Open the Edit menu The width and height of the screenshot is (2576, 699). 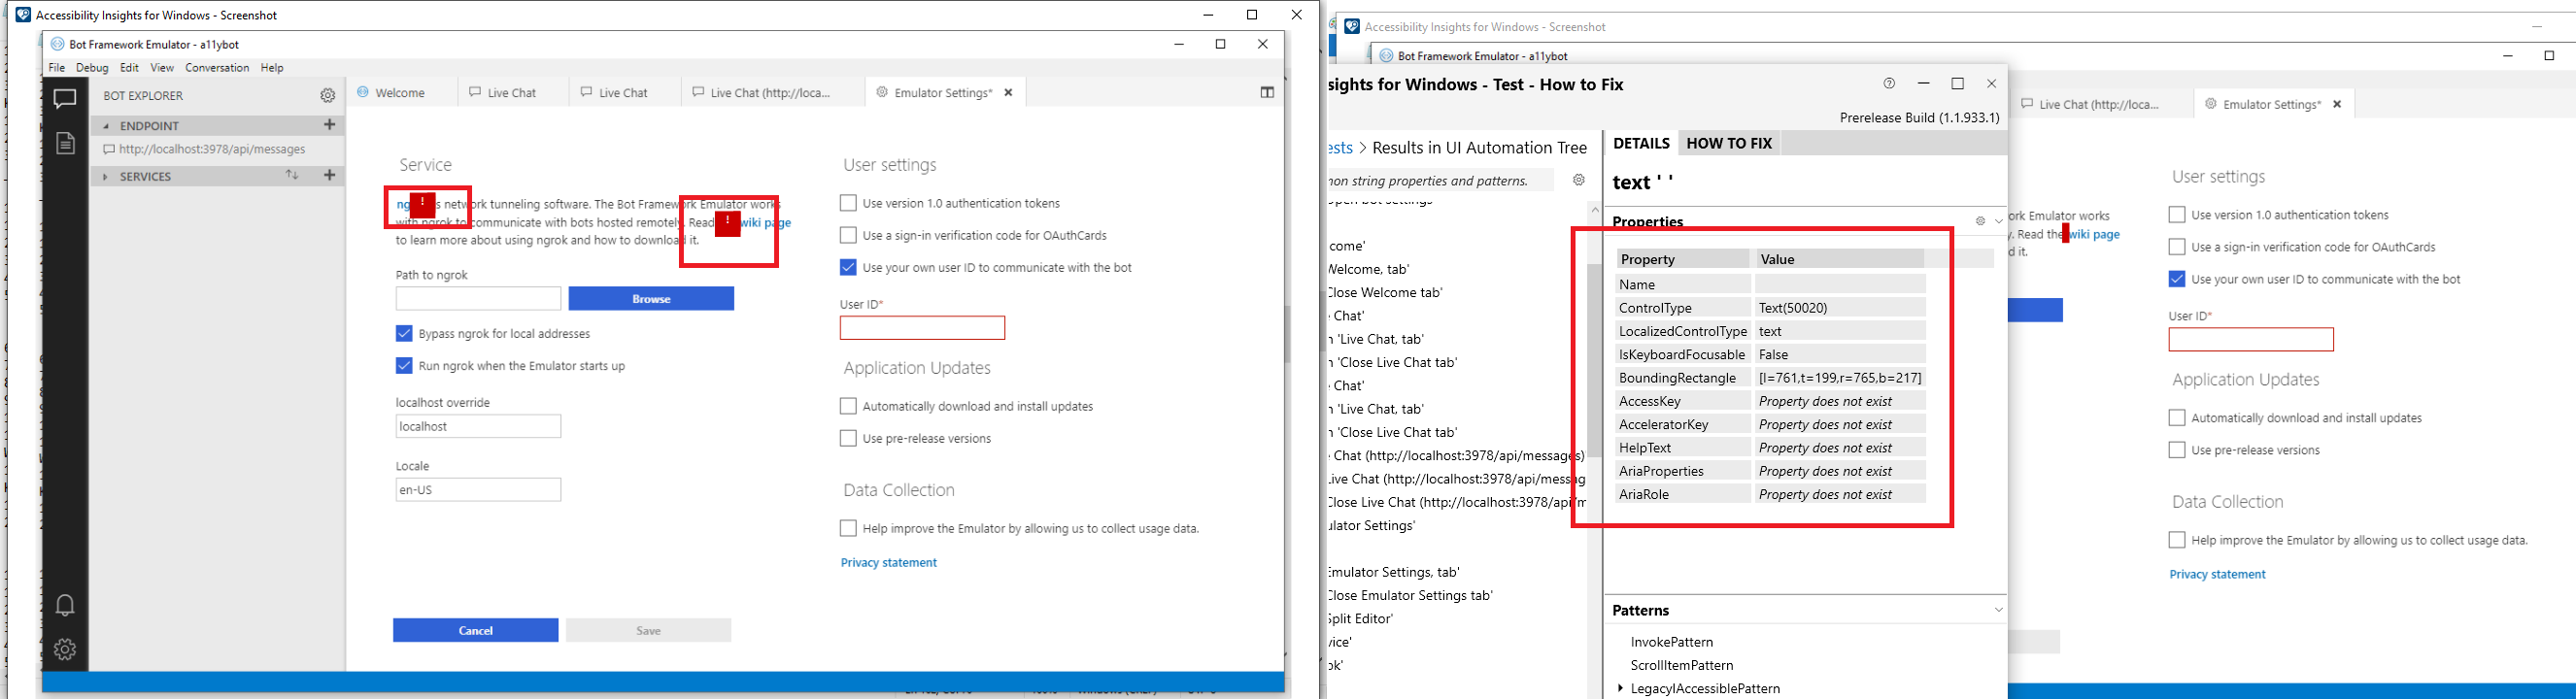[129, 68]
